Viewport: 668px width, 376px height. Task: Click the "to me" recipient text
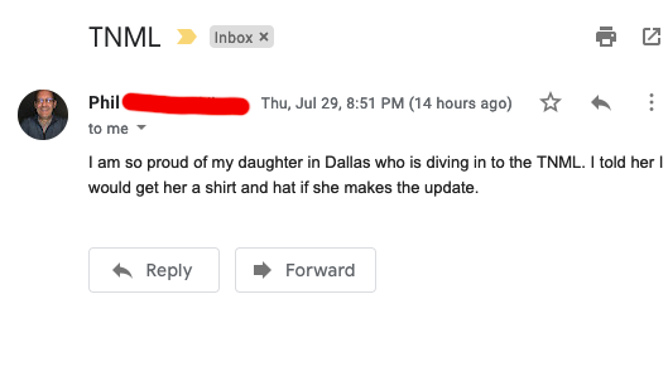(108, 129)
